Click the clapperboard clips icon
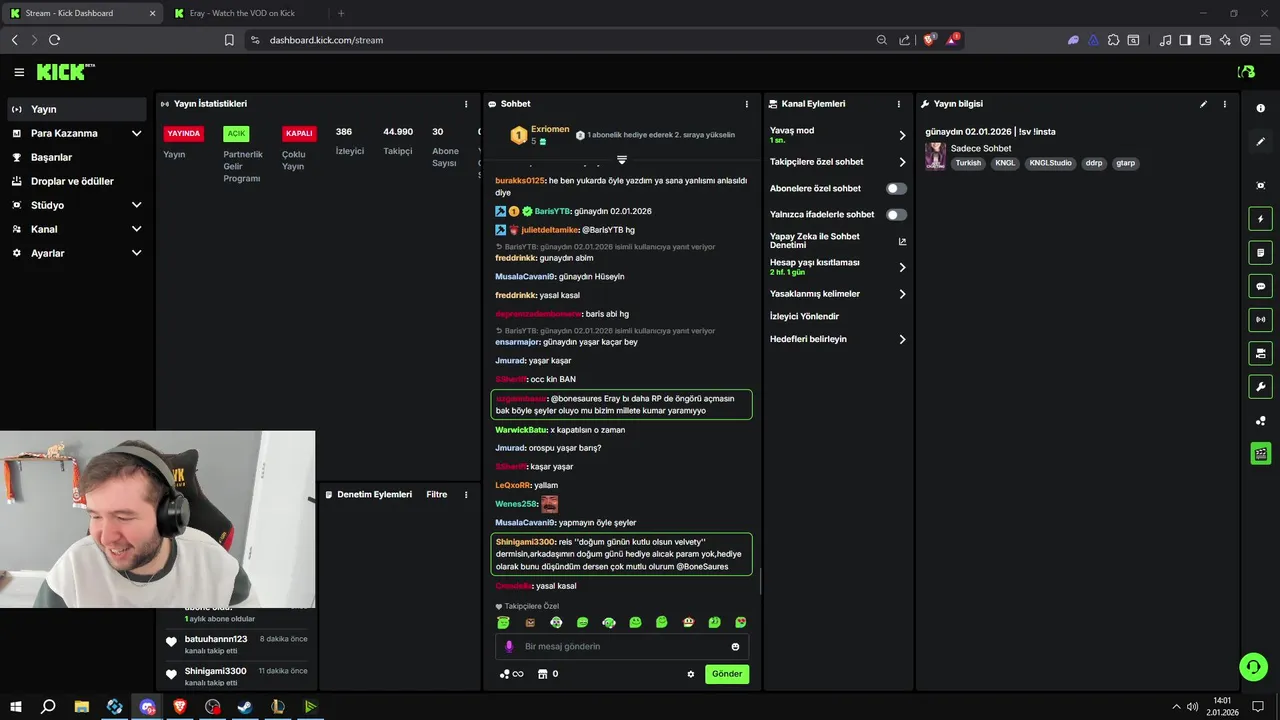 tap(1260, 454)
